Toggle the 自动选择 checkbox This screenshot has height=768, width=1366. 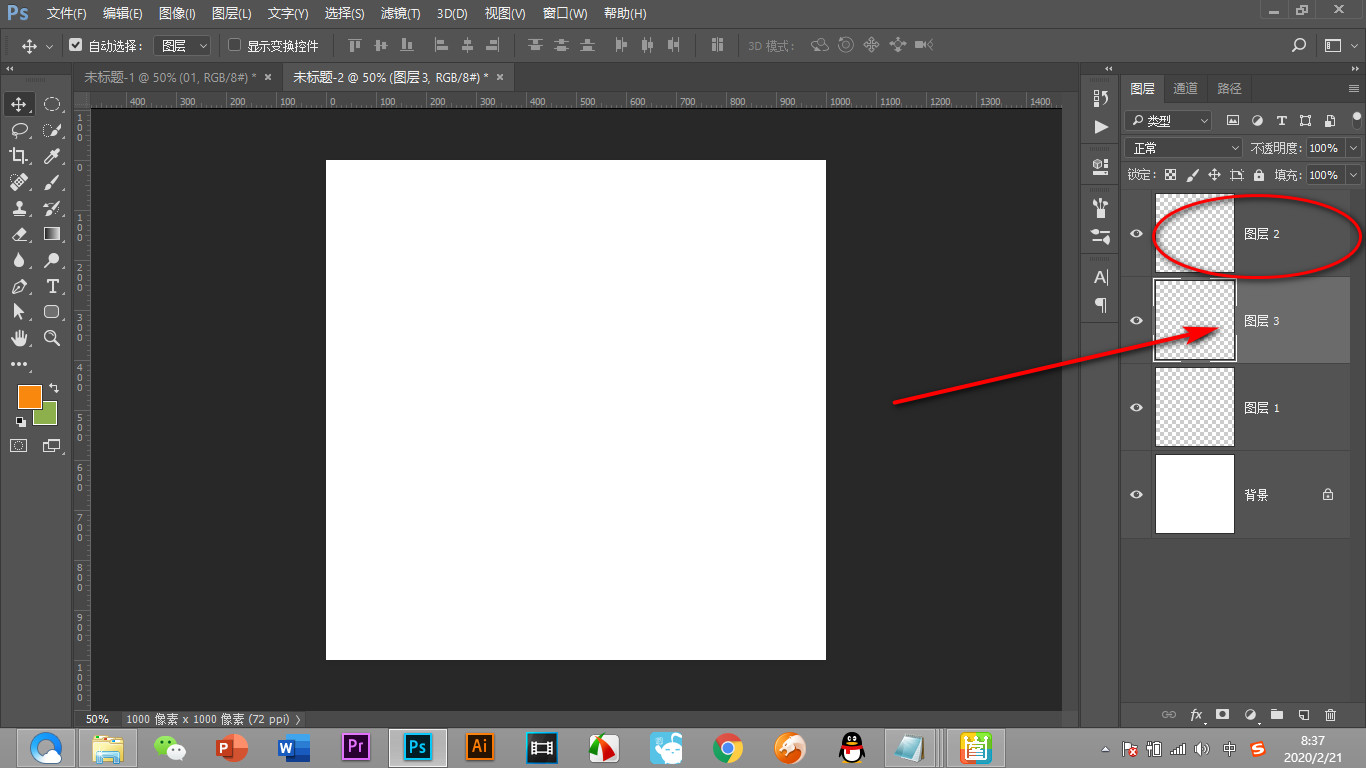pos(75,45)
